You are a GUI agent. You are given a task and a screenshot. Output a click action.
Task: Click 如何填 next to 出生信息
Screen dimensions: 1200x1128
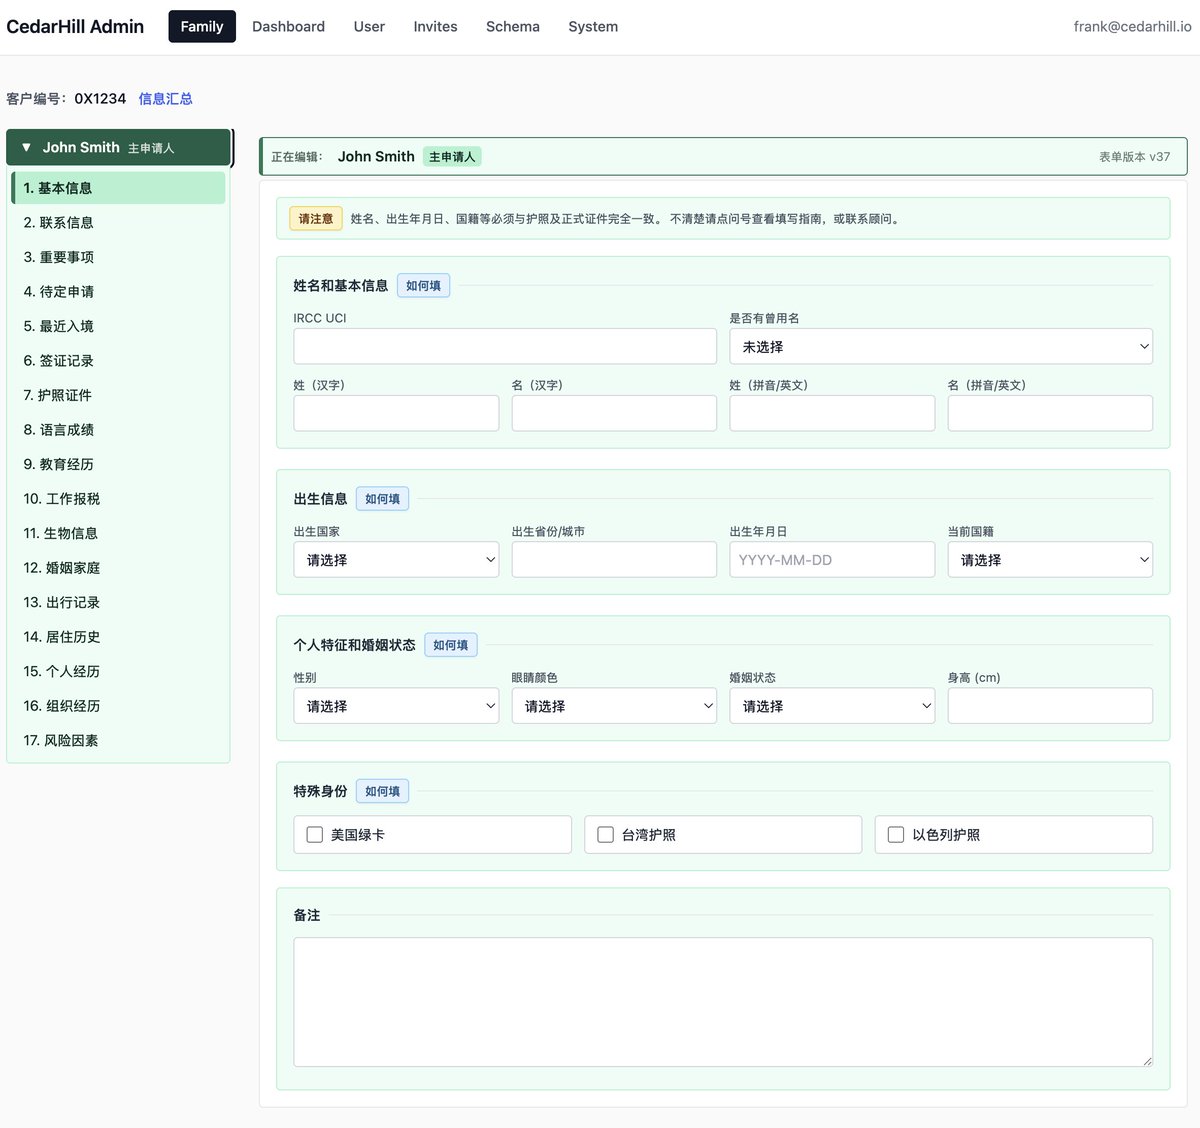[382, 498]
